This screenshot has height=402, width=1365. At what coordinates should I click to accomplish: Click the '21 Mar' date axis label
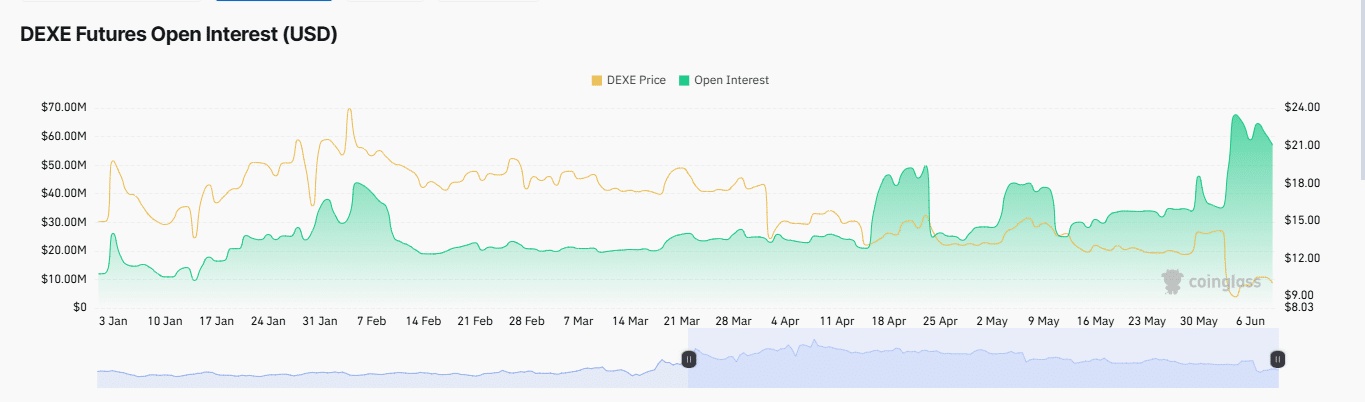coord(682,322)
